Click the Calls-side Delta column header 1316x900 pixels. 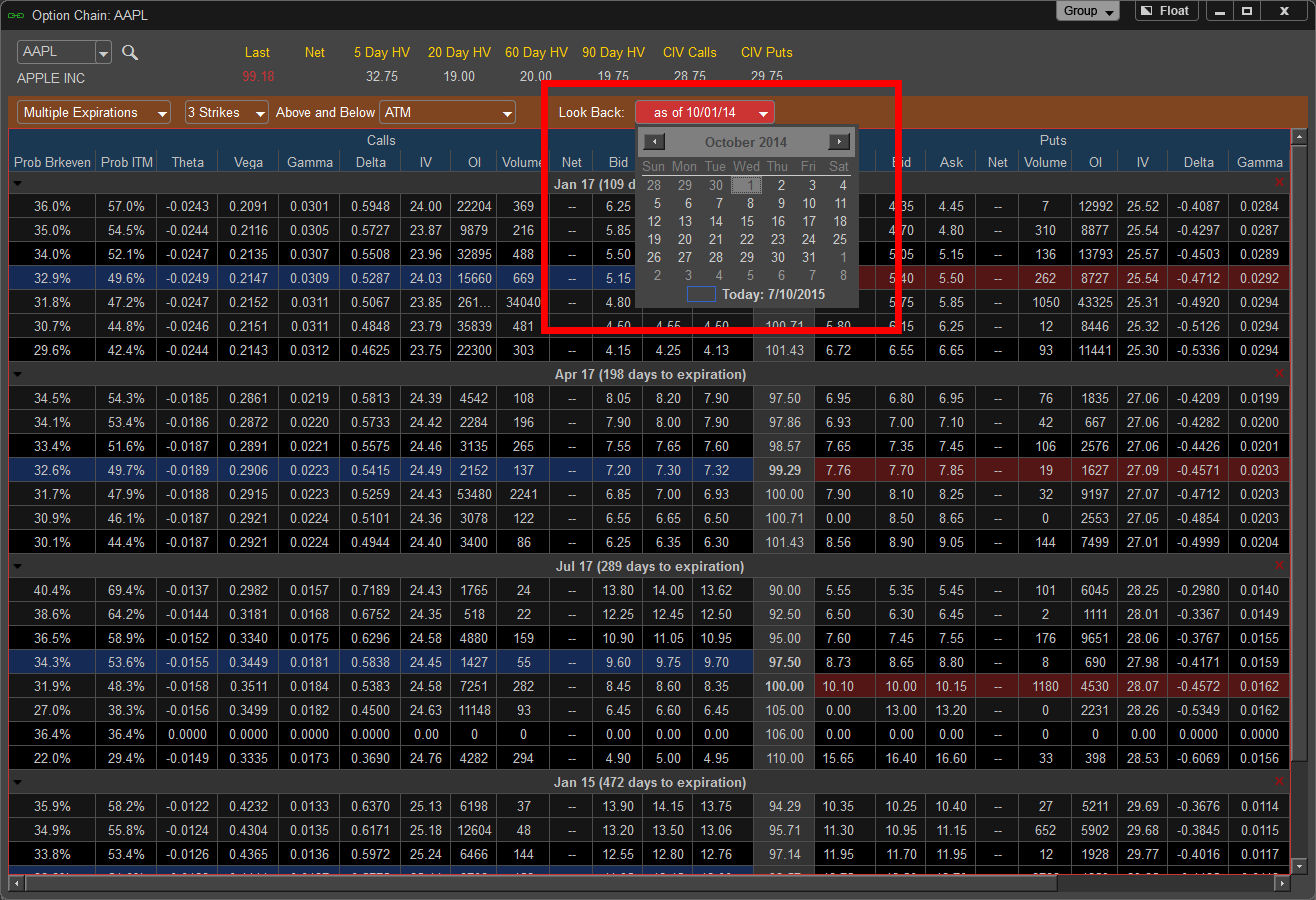[x=370, y=162]
